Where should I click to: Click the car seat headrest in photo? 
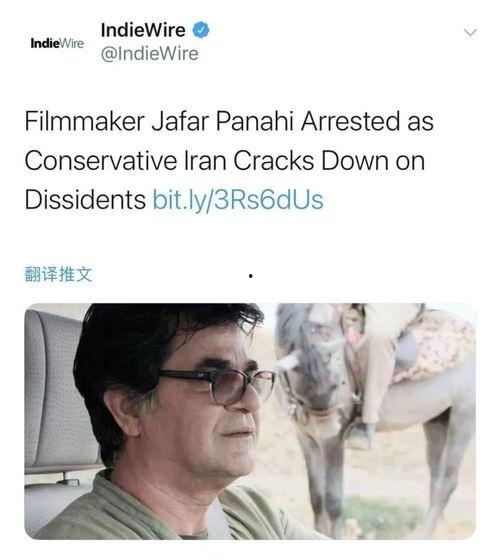pyautogui.click(x=54, y=389)
